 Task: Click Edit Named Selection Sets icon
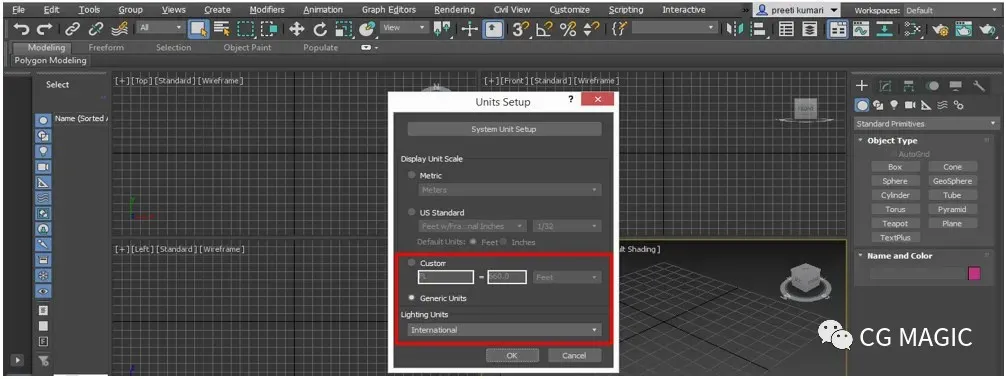coord(619,29)
